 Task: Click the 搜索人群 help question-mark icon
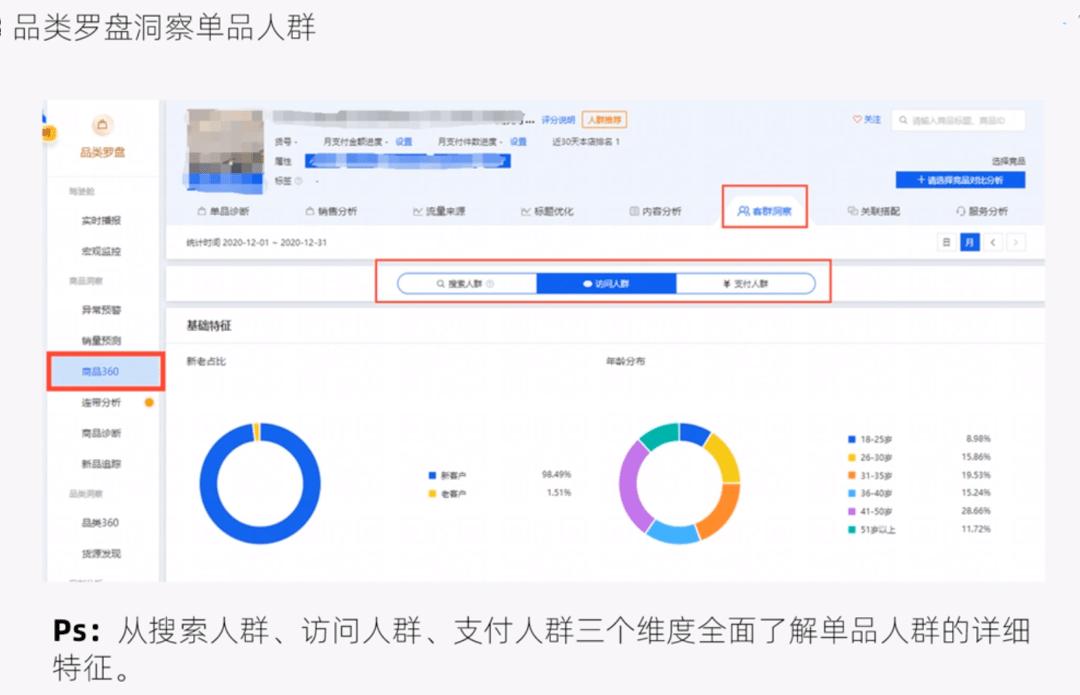pyautogui.click(x=490, y=284)
